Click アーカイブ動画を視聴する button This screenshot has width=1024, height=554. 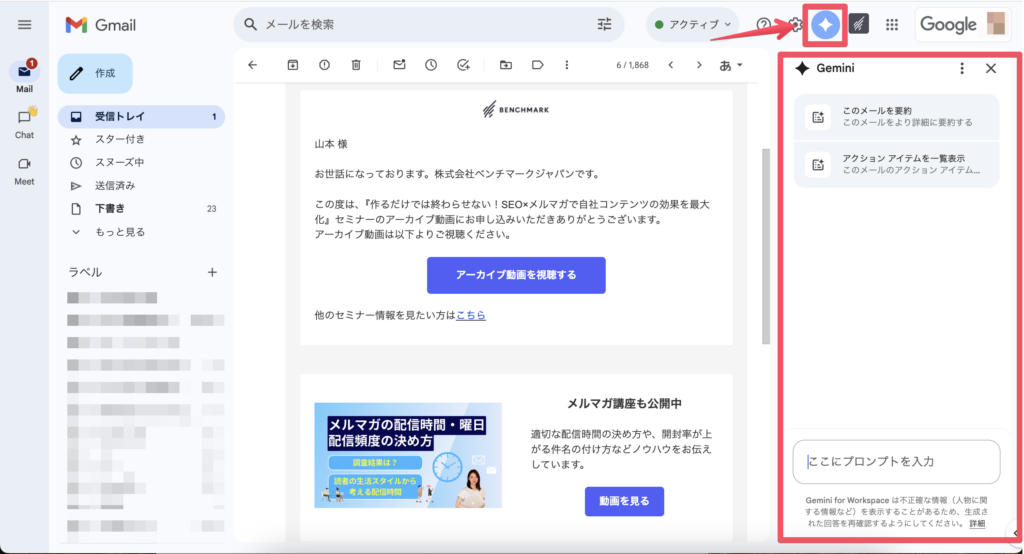(x=516, y=275)
